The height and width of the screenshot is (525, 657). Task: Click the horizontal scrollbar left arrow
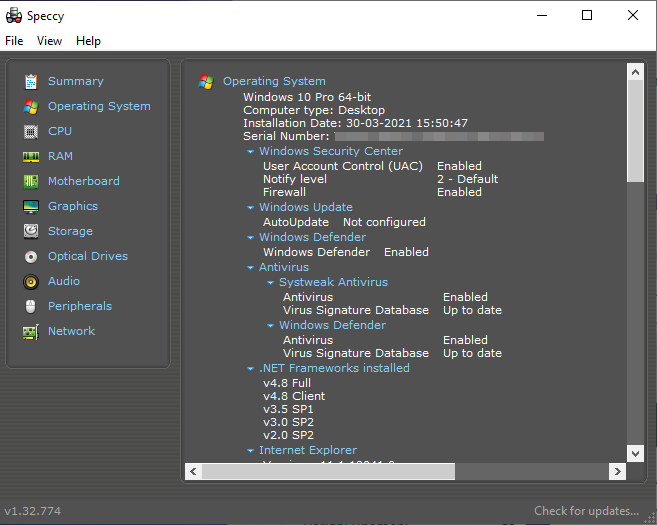pyautogui.click(x=193, y=471)
